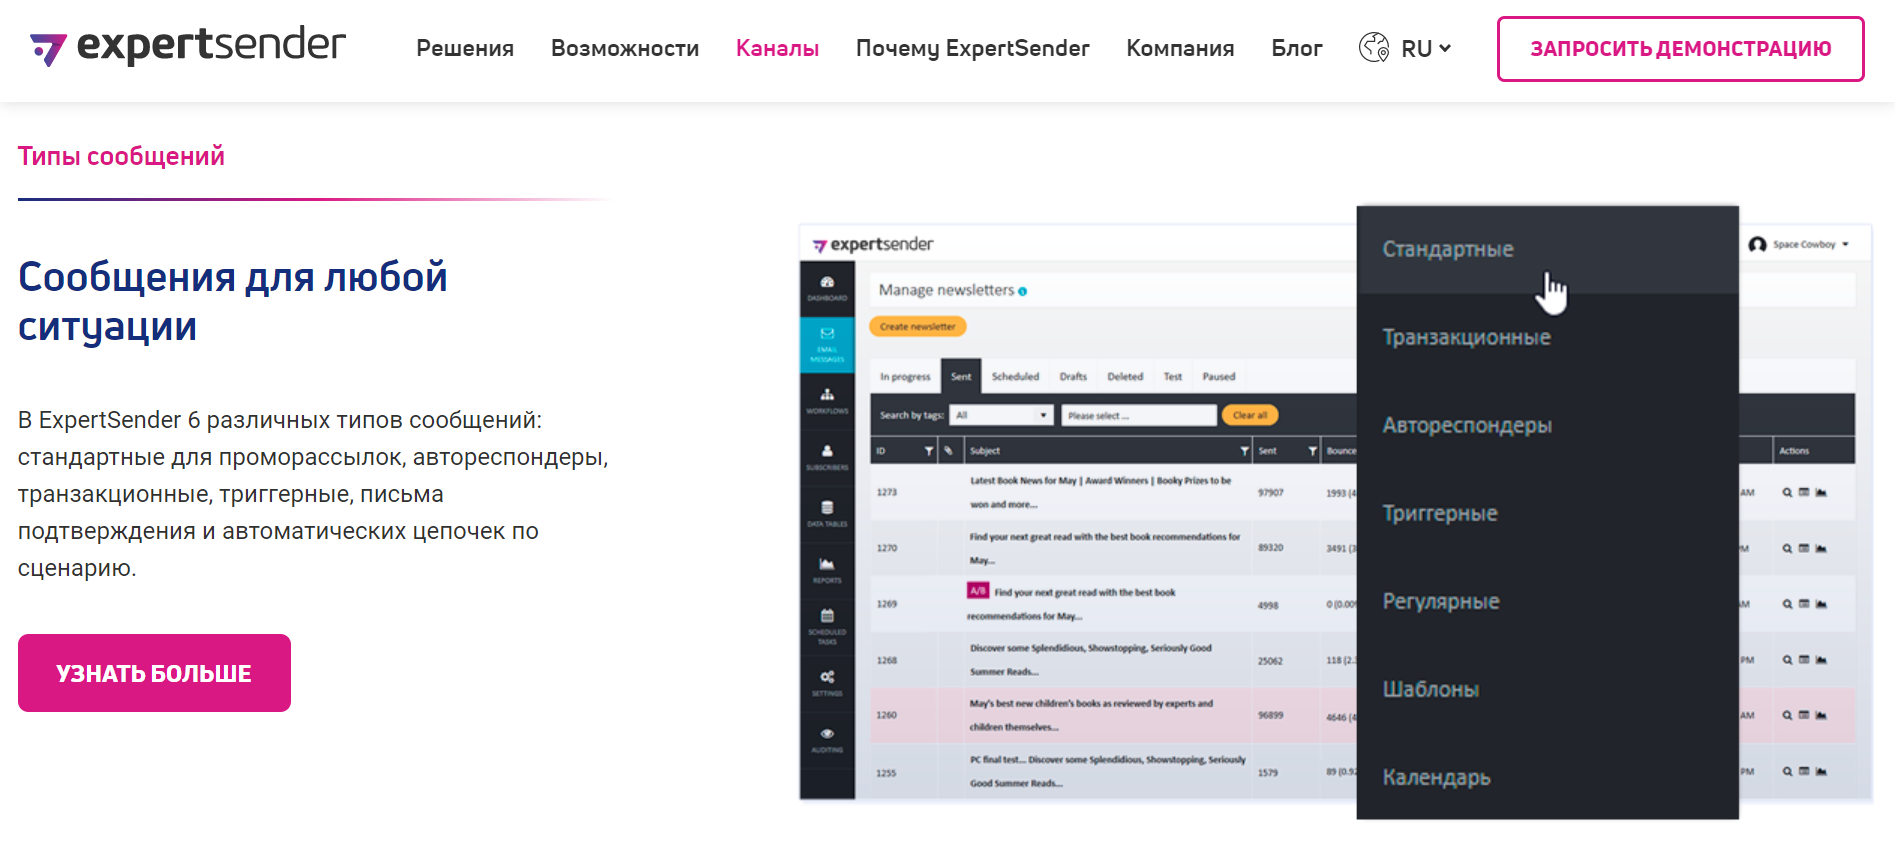Click the user avatar next to Space Cowboy
Screen dimensions: 1895x847
(x=1757, y=244)
